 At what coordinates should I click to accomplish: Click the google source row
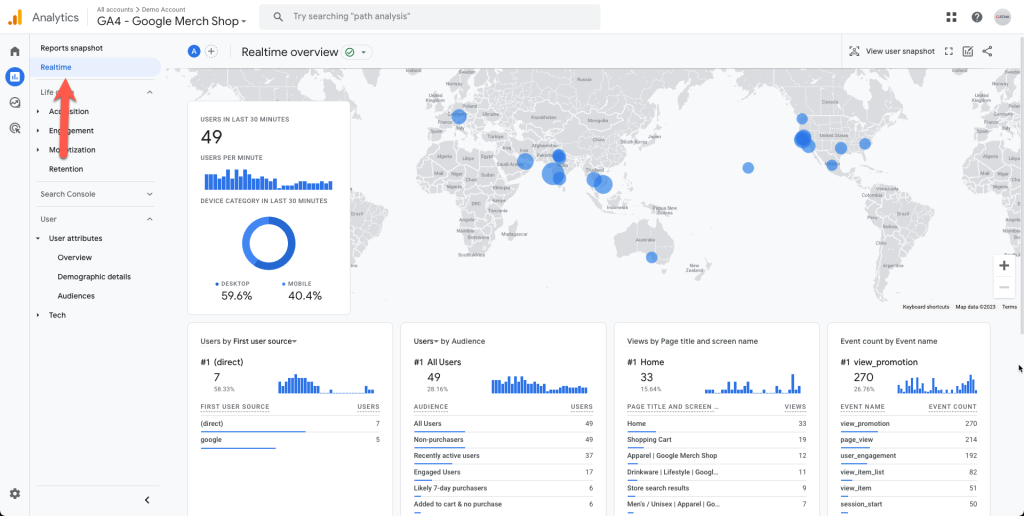click(290, 440)
